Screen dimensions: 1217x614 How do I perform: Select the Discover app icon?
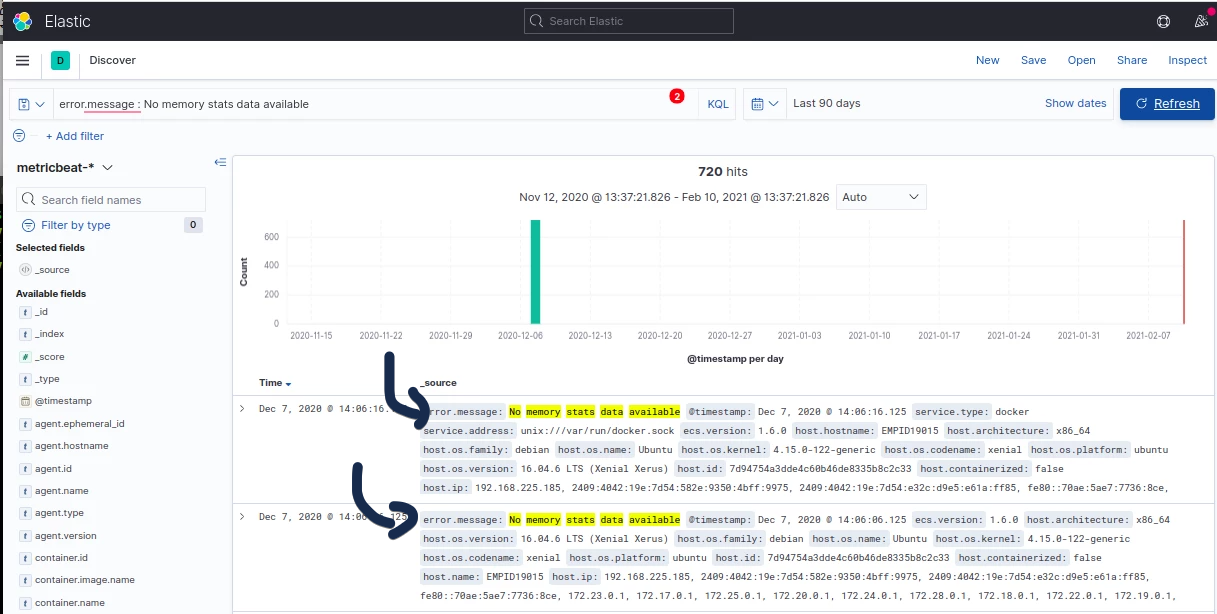point(60,60)
